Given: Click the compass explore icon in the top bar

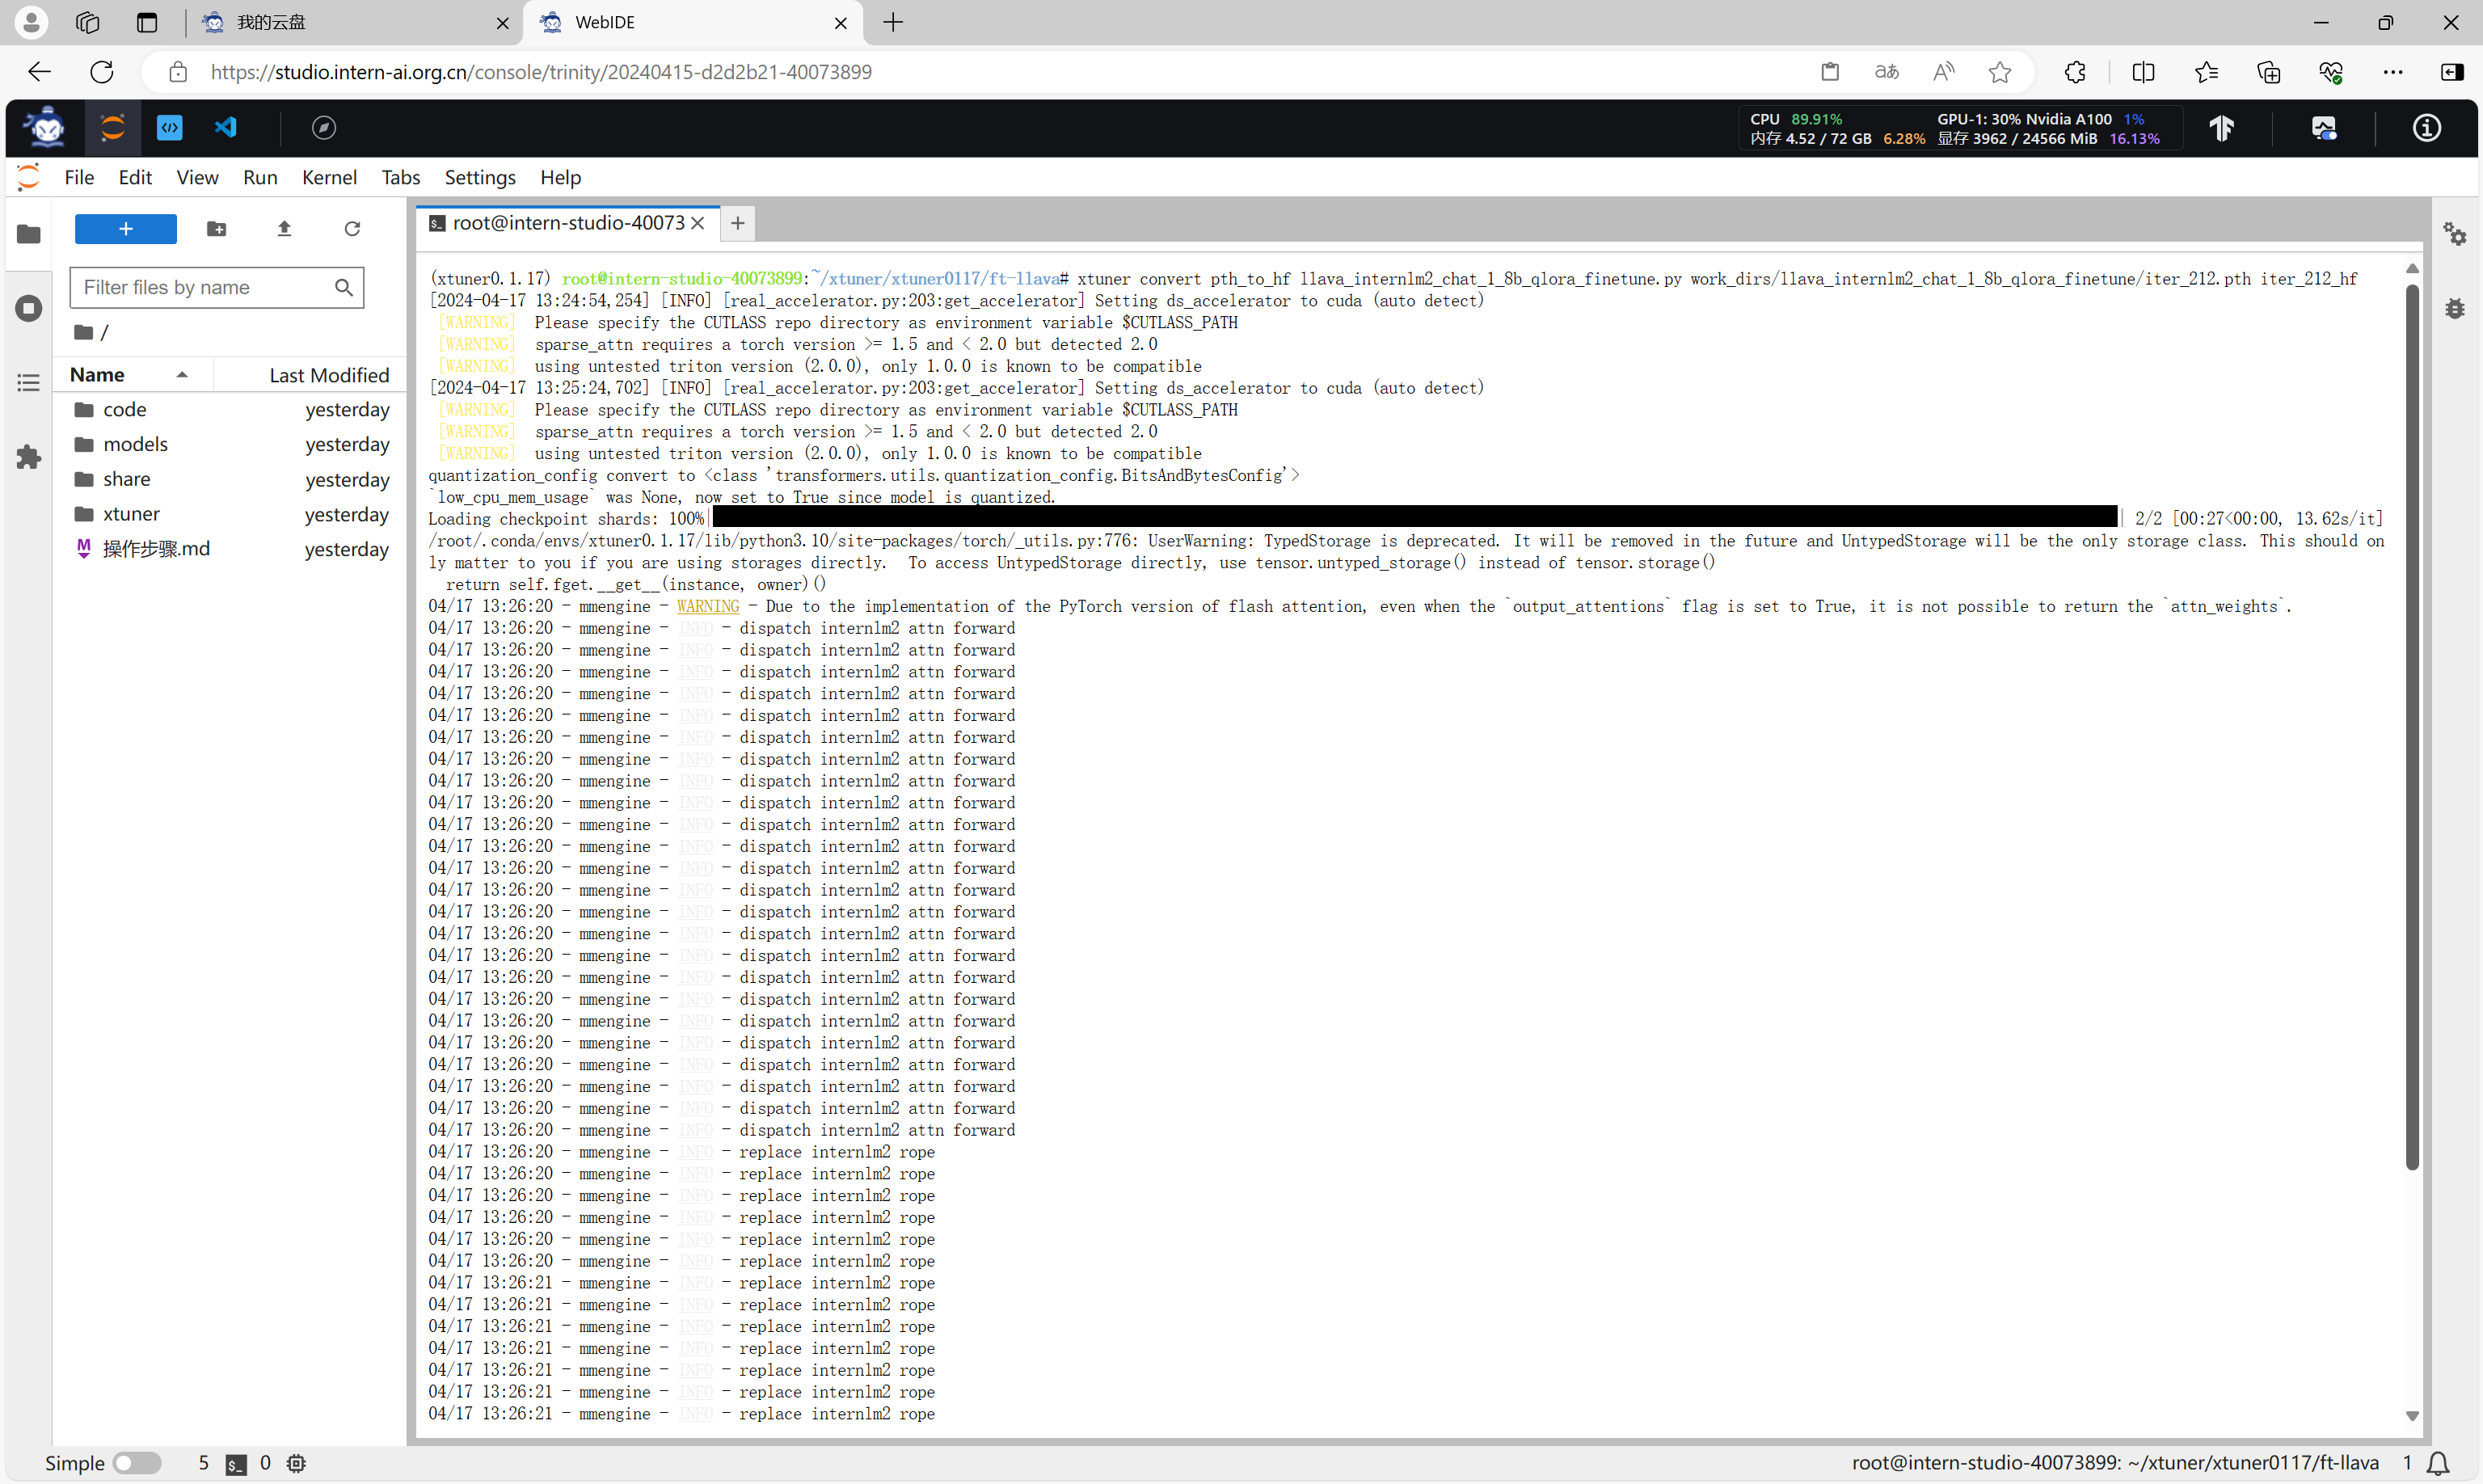Looking at the screenshot, I should point(324,127).
